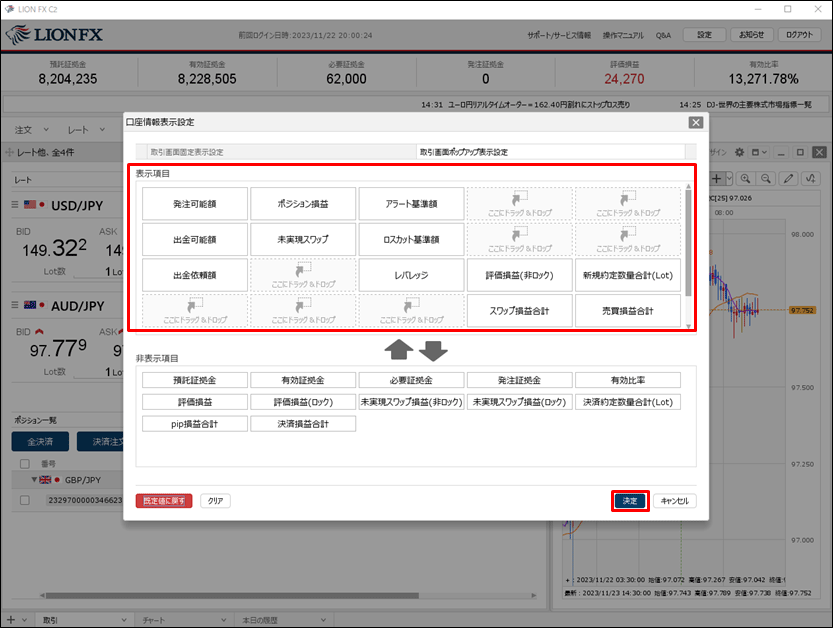Open the Q&A menu item

(x=663, y=35)
